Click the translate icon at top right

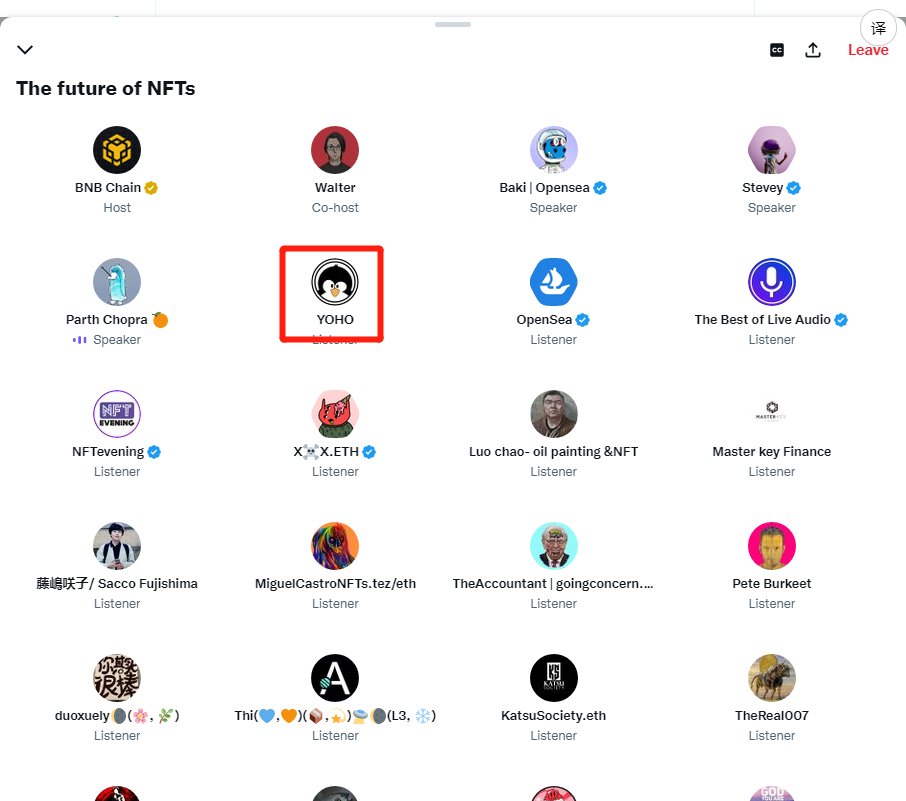coord(878,28)
